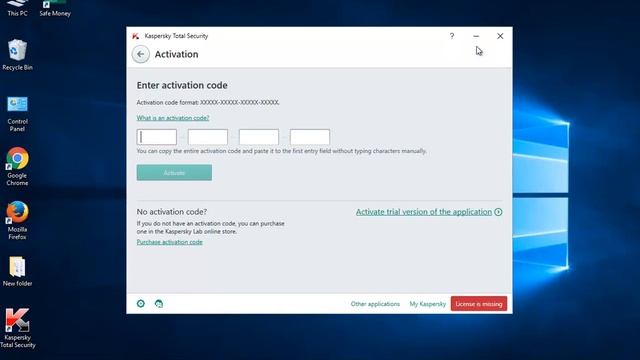Viewport: 640px width, 360px height.
Task: Click the Activate button
Action: coord(174,173)
